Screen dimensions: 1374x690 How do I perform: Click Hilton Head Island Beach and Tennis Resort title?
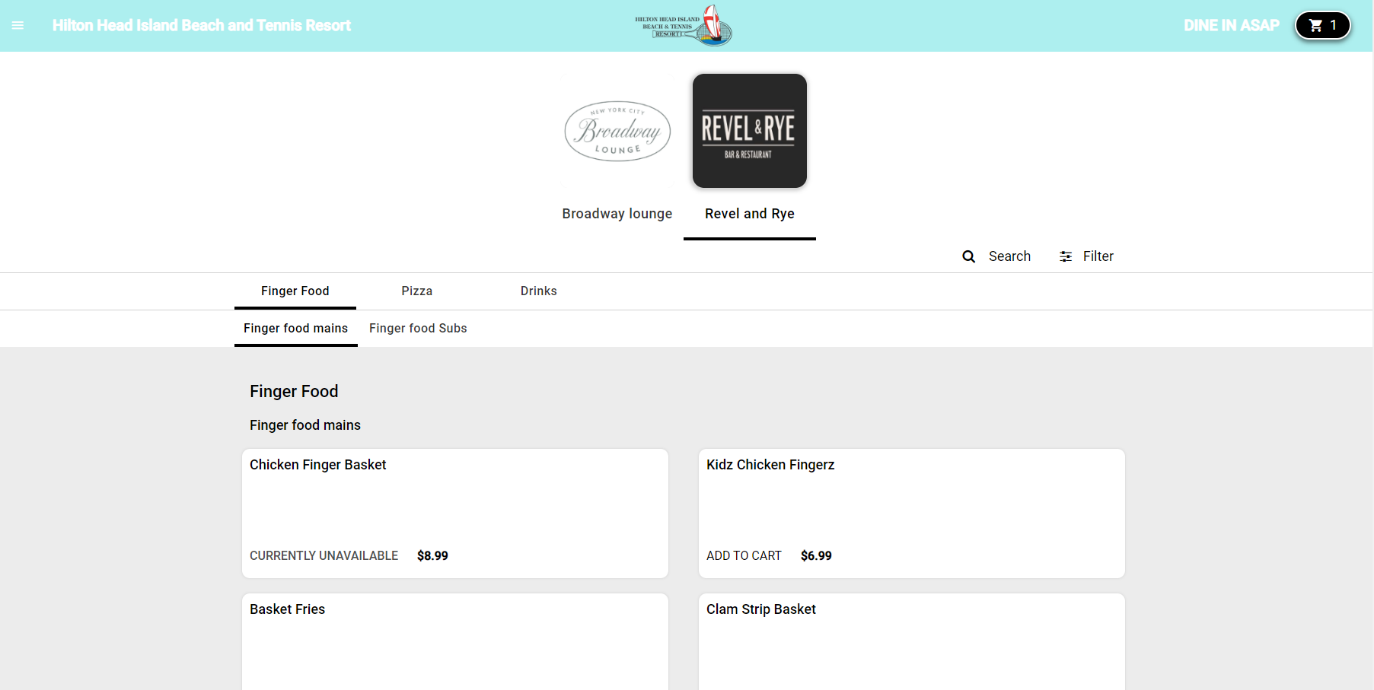click(202, 25)
